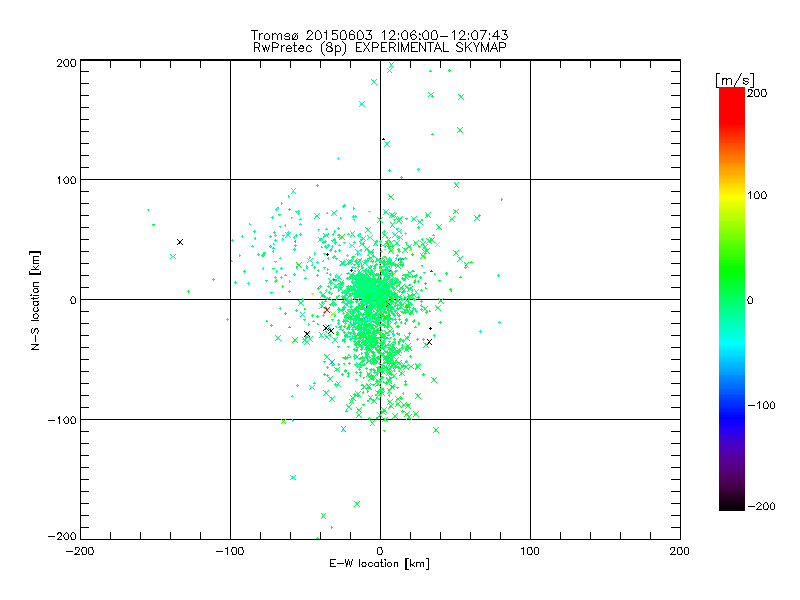
Task: Select the 'N-S location [km]' vertical axis label
Action: 35,300
